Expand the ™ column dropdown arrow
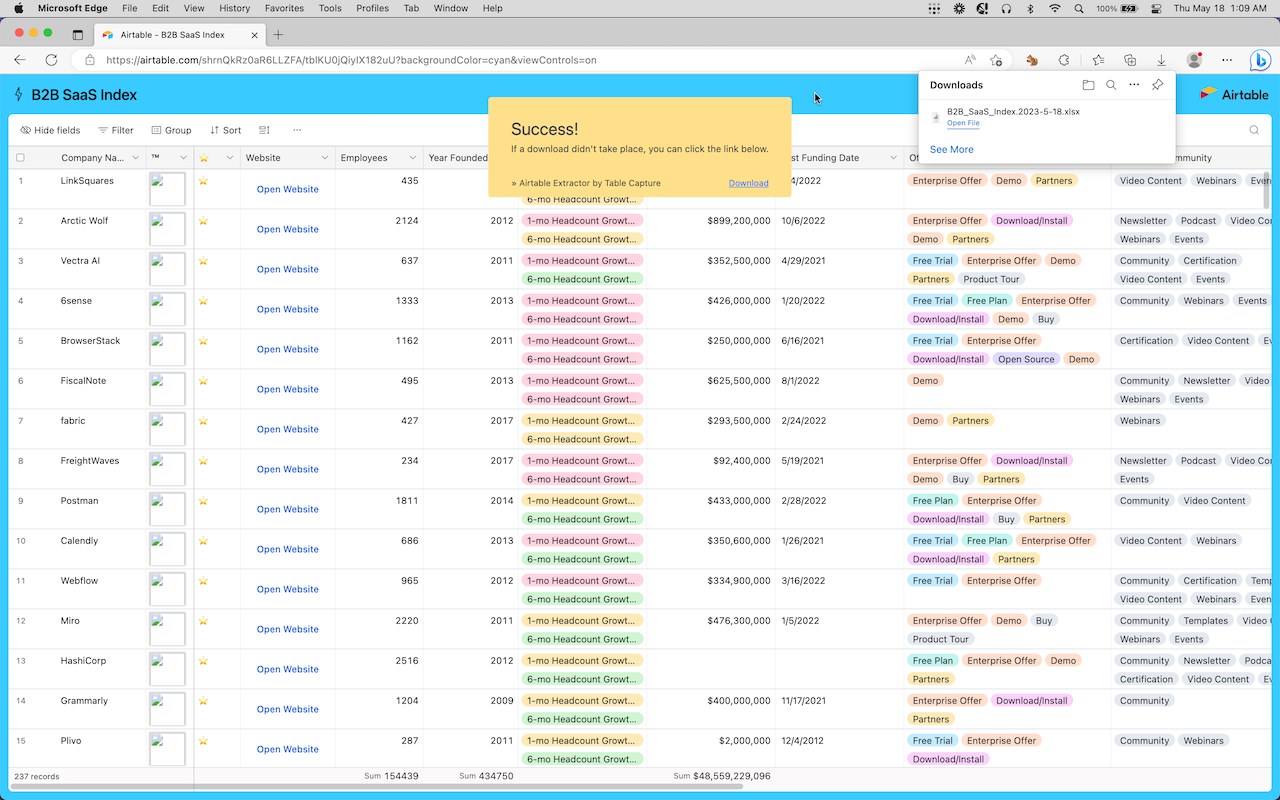The height and width of the screenshot is (800, 1280). (183, 158)
